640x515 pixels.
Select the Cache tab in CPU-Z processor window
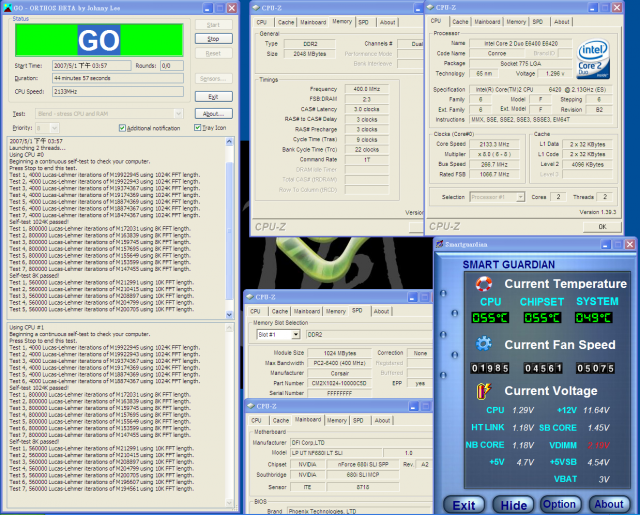[x=460, y=22]
